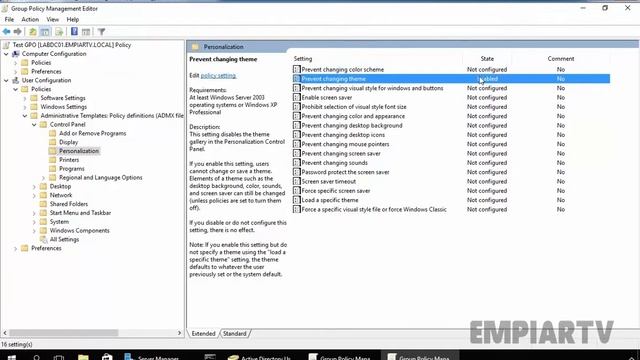Open the Help menu
This screenshot has height=360, width=640.
click(x=73, y=19)
